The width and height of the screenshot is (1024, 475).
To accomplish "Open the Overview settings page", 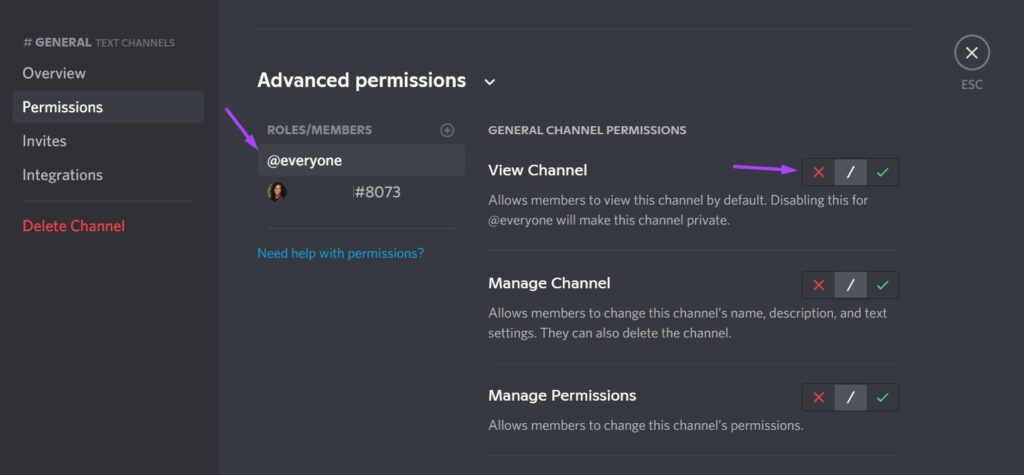I will (x=54, y=73).
